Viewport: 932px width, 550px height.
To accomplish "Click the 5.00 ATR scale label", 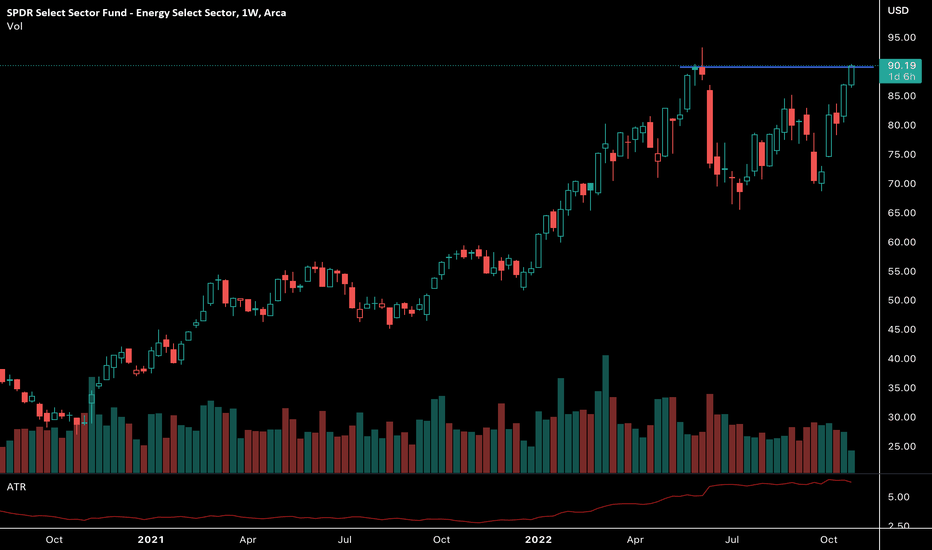I will 899,497.
